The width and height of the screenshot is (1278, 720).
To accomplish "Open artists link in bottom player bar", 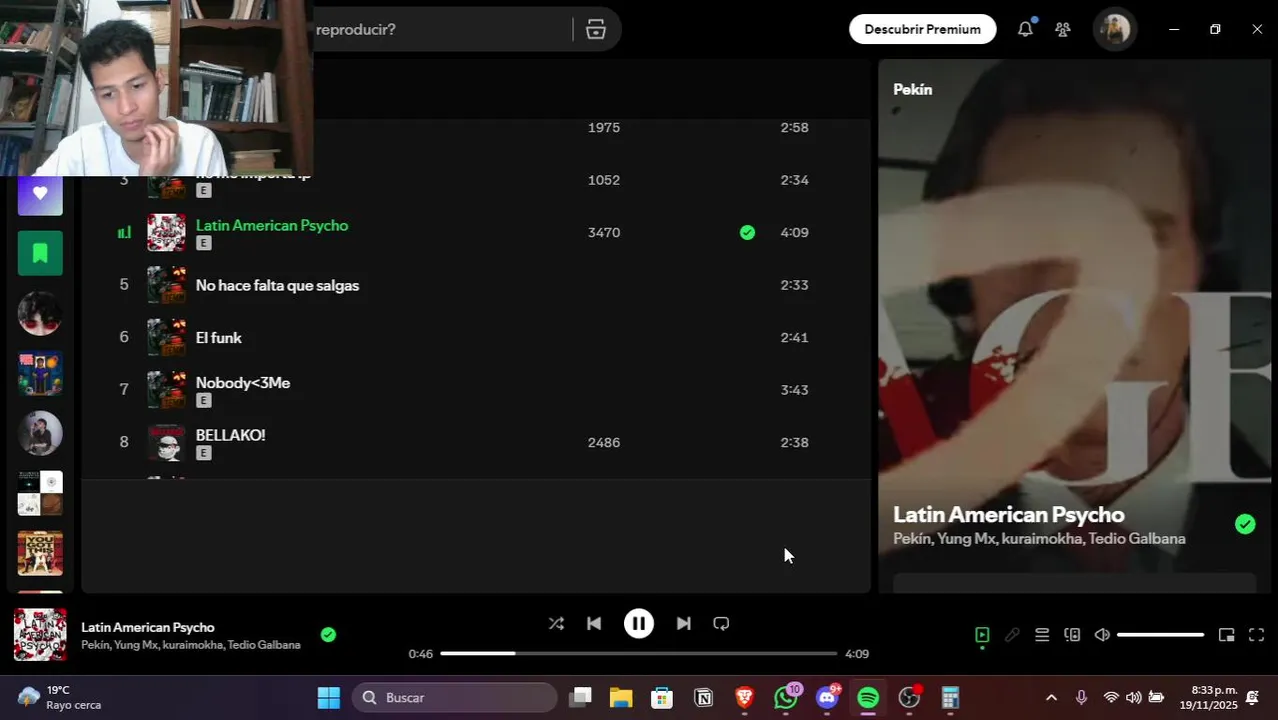I will 191,645.
